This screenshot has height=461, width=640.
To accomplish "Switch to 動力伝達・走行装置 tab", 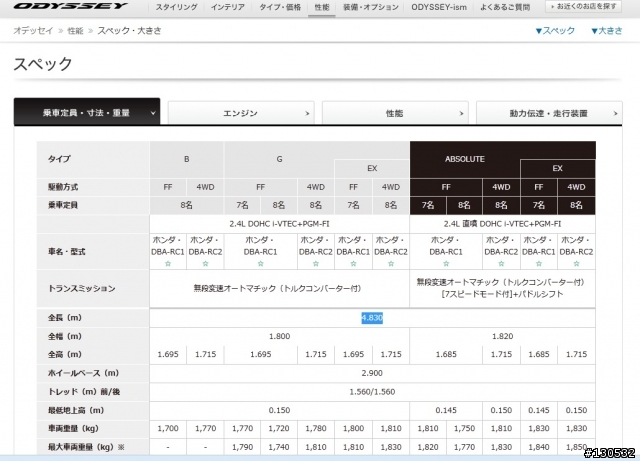I will (549, 113).
